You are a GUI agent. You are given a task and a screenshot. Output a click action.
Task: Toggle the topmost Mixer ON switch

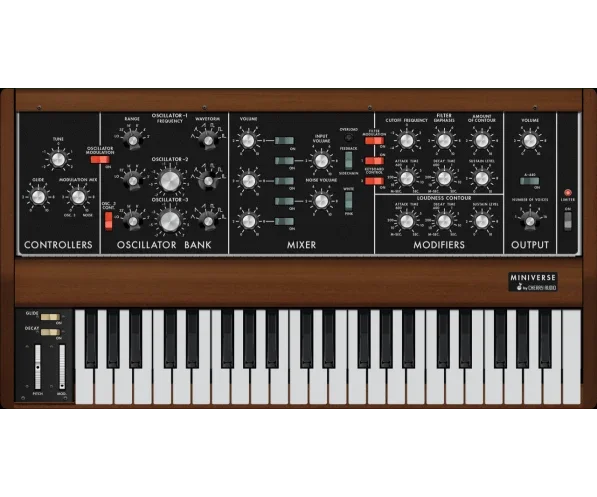coord(284,141)
